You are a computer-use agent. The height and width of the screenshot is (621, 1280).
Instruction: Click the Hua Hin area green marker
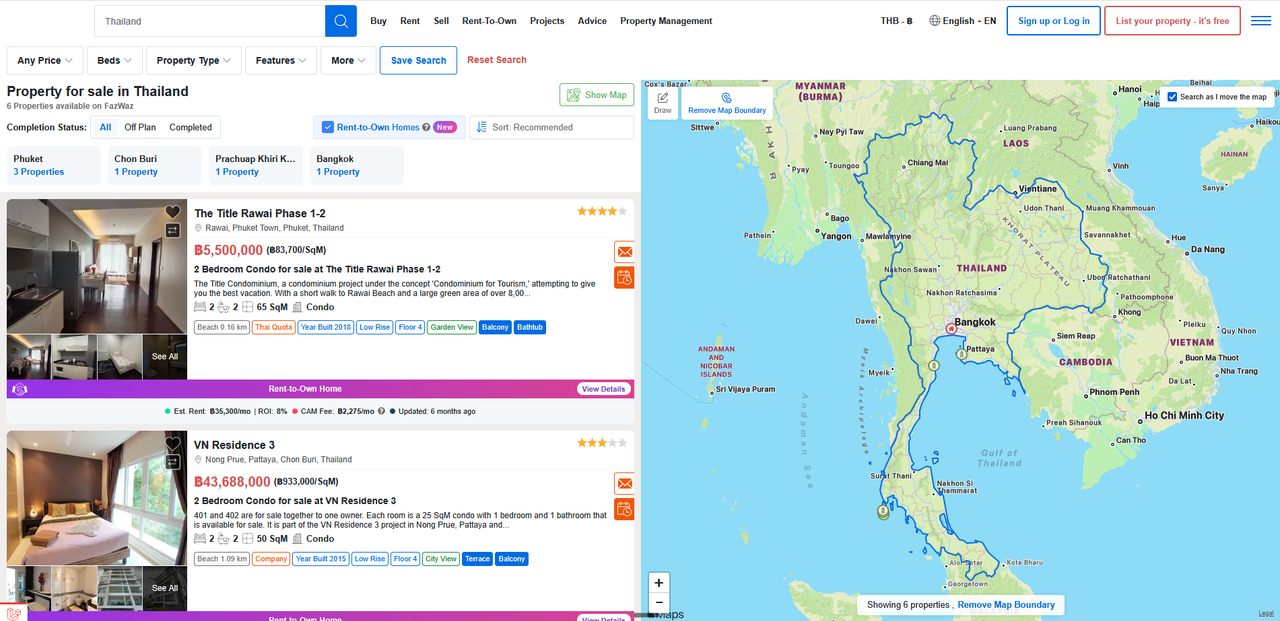pos(934,366)
